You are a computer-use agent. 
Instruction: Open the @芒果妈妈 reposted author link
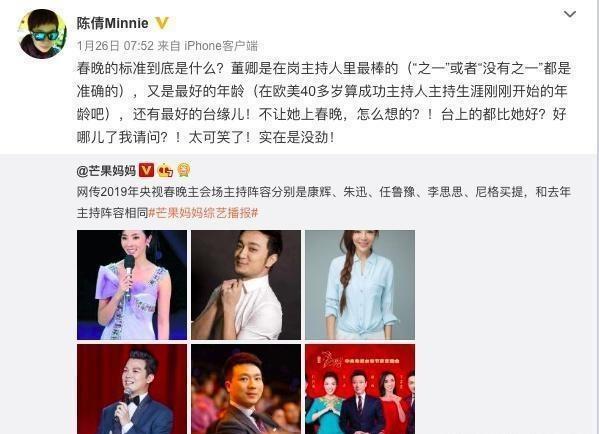click(106, 171)
